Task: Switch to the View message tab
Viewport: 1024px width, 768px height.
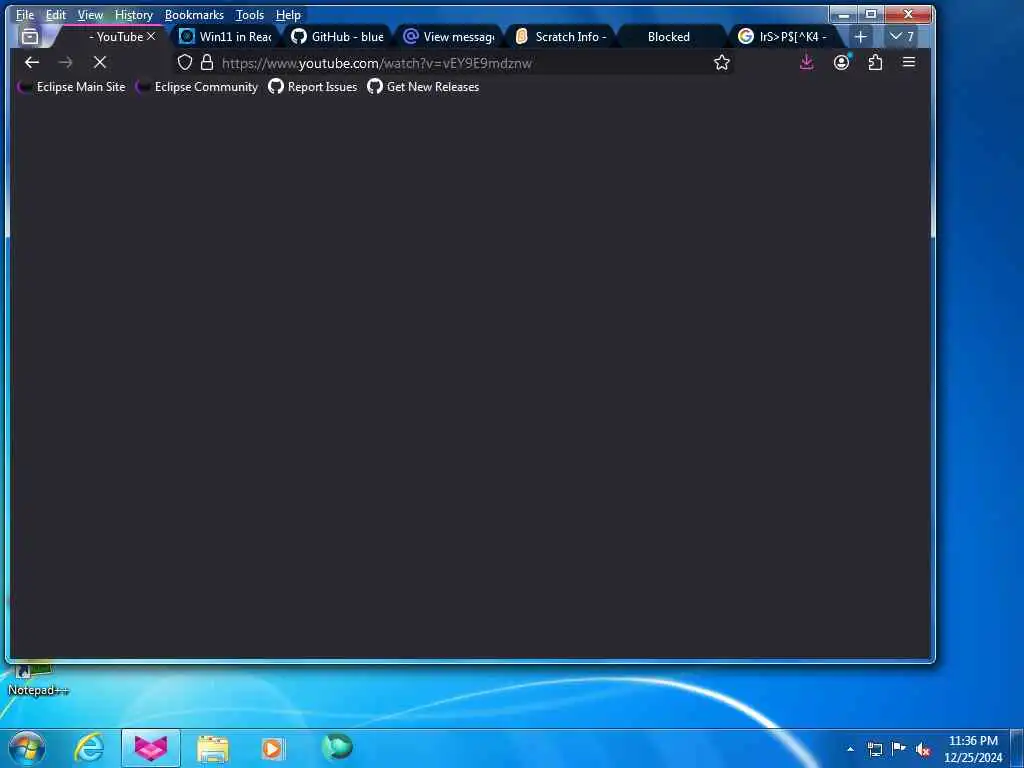Action: click(x=449, y=37)
